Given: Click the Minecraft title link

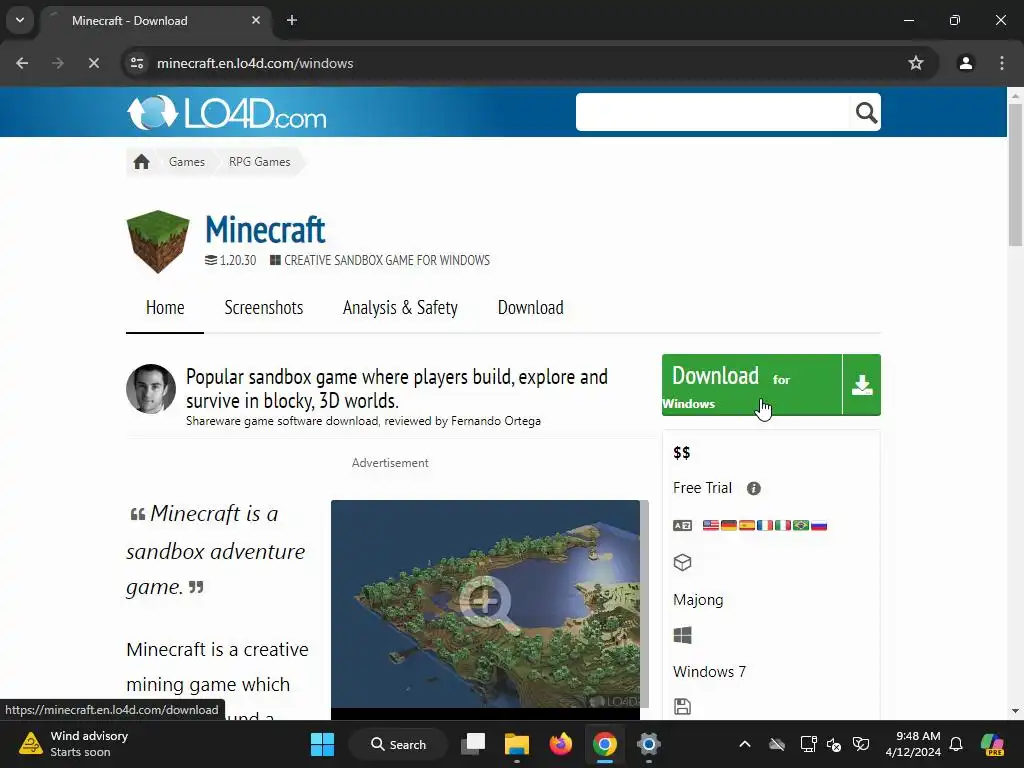Looking at the screenshot, I should [265, 230].
